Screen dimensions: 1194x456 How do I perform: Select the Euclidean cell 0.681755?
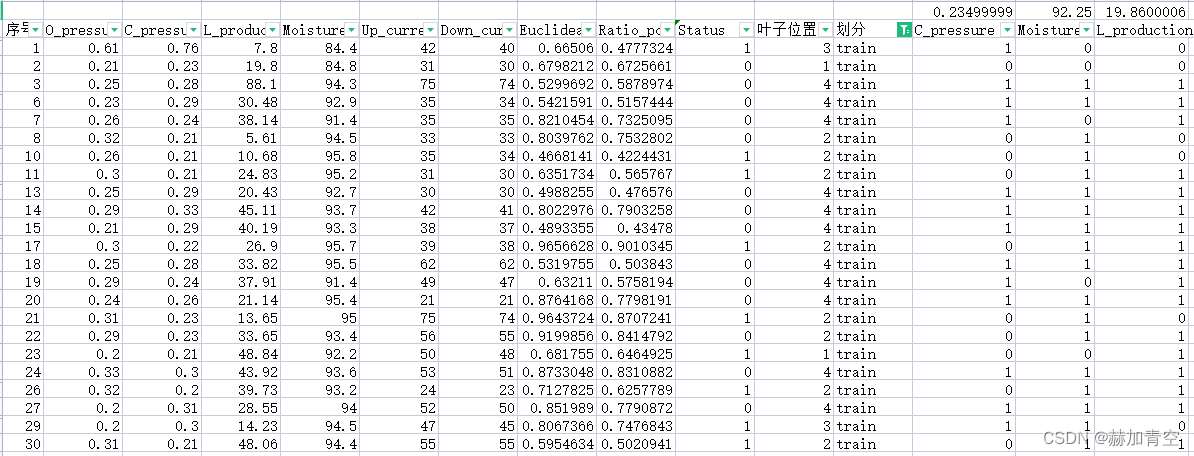pos(557,354)
